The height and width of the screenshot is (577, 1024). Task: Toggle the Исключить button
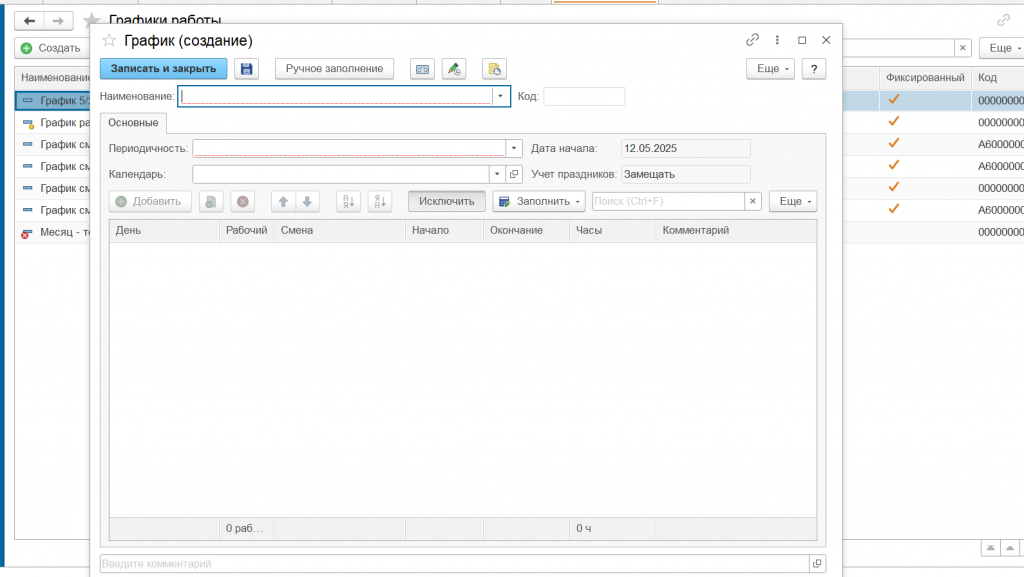(446, 201)
